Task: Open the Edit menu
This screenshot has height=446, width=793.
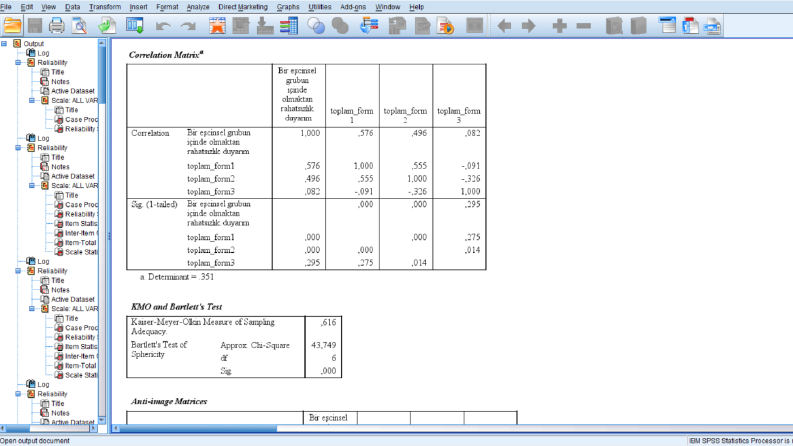Action: coord(27,7)
